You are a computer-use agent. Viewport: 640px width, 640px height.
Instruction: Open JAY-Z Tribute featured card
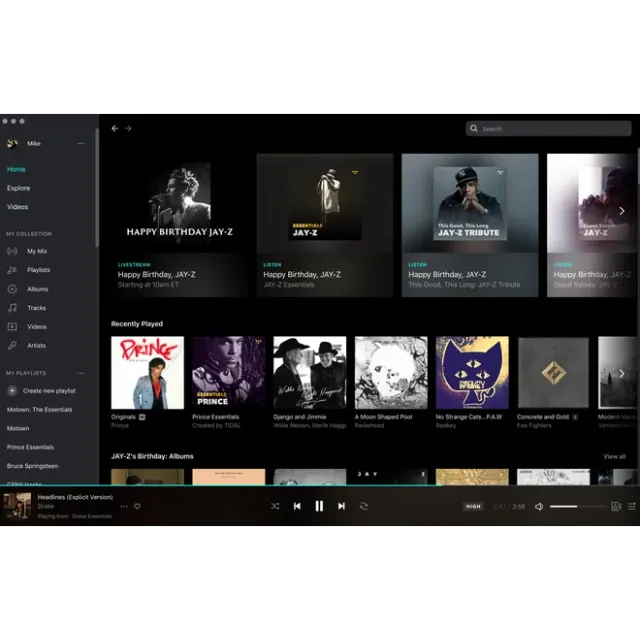coord(470,225)
